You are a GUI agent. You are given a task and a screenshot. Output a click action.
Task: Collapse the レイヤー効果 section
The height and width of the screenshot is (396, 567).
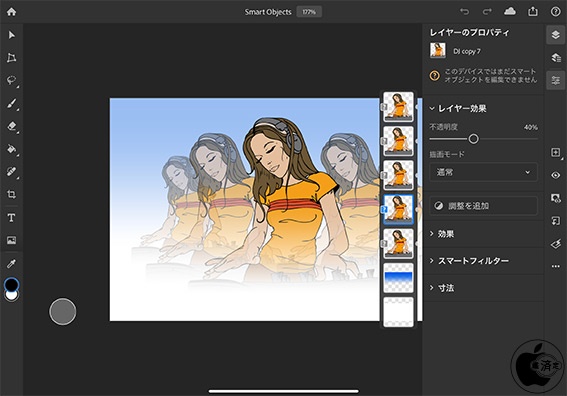458,108
